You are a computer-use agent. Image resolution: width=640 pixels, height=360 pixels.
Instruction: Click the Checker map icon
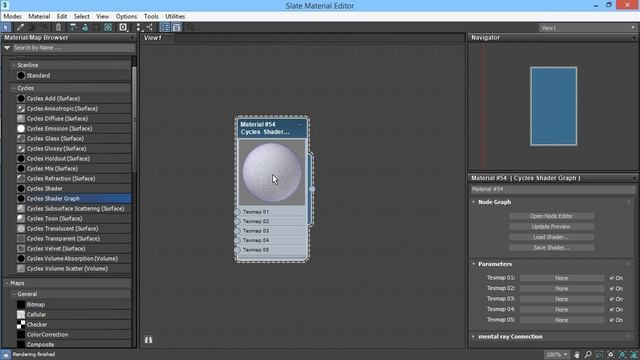coord(21,324)
